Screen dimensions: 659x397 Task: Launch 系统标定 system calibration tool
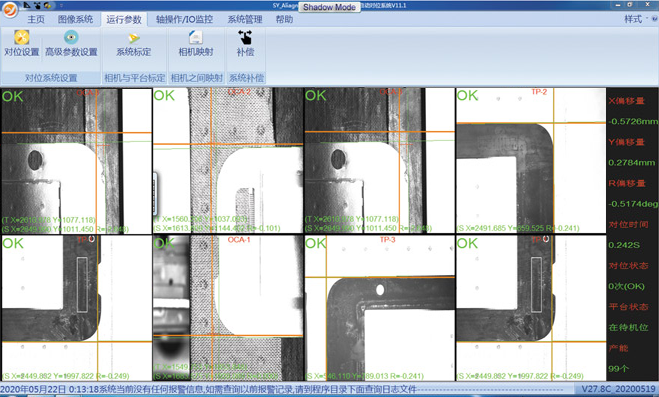(x=134, y=44)
